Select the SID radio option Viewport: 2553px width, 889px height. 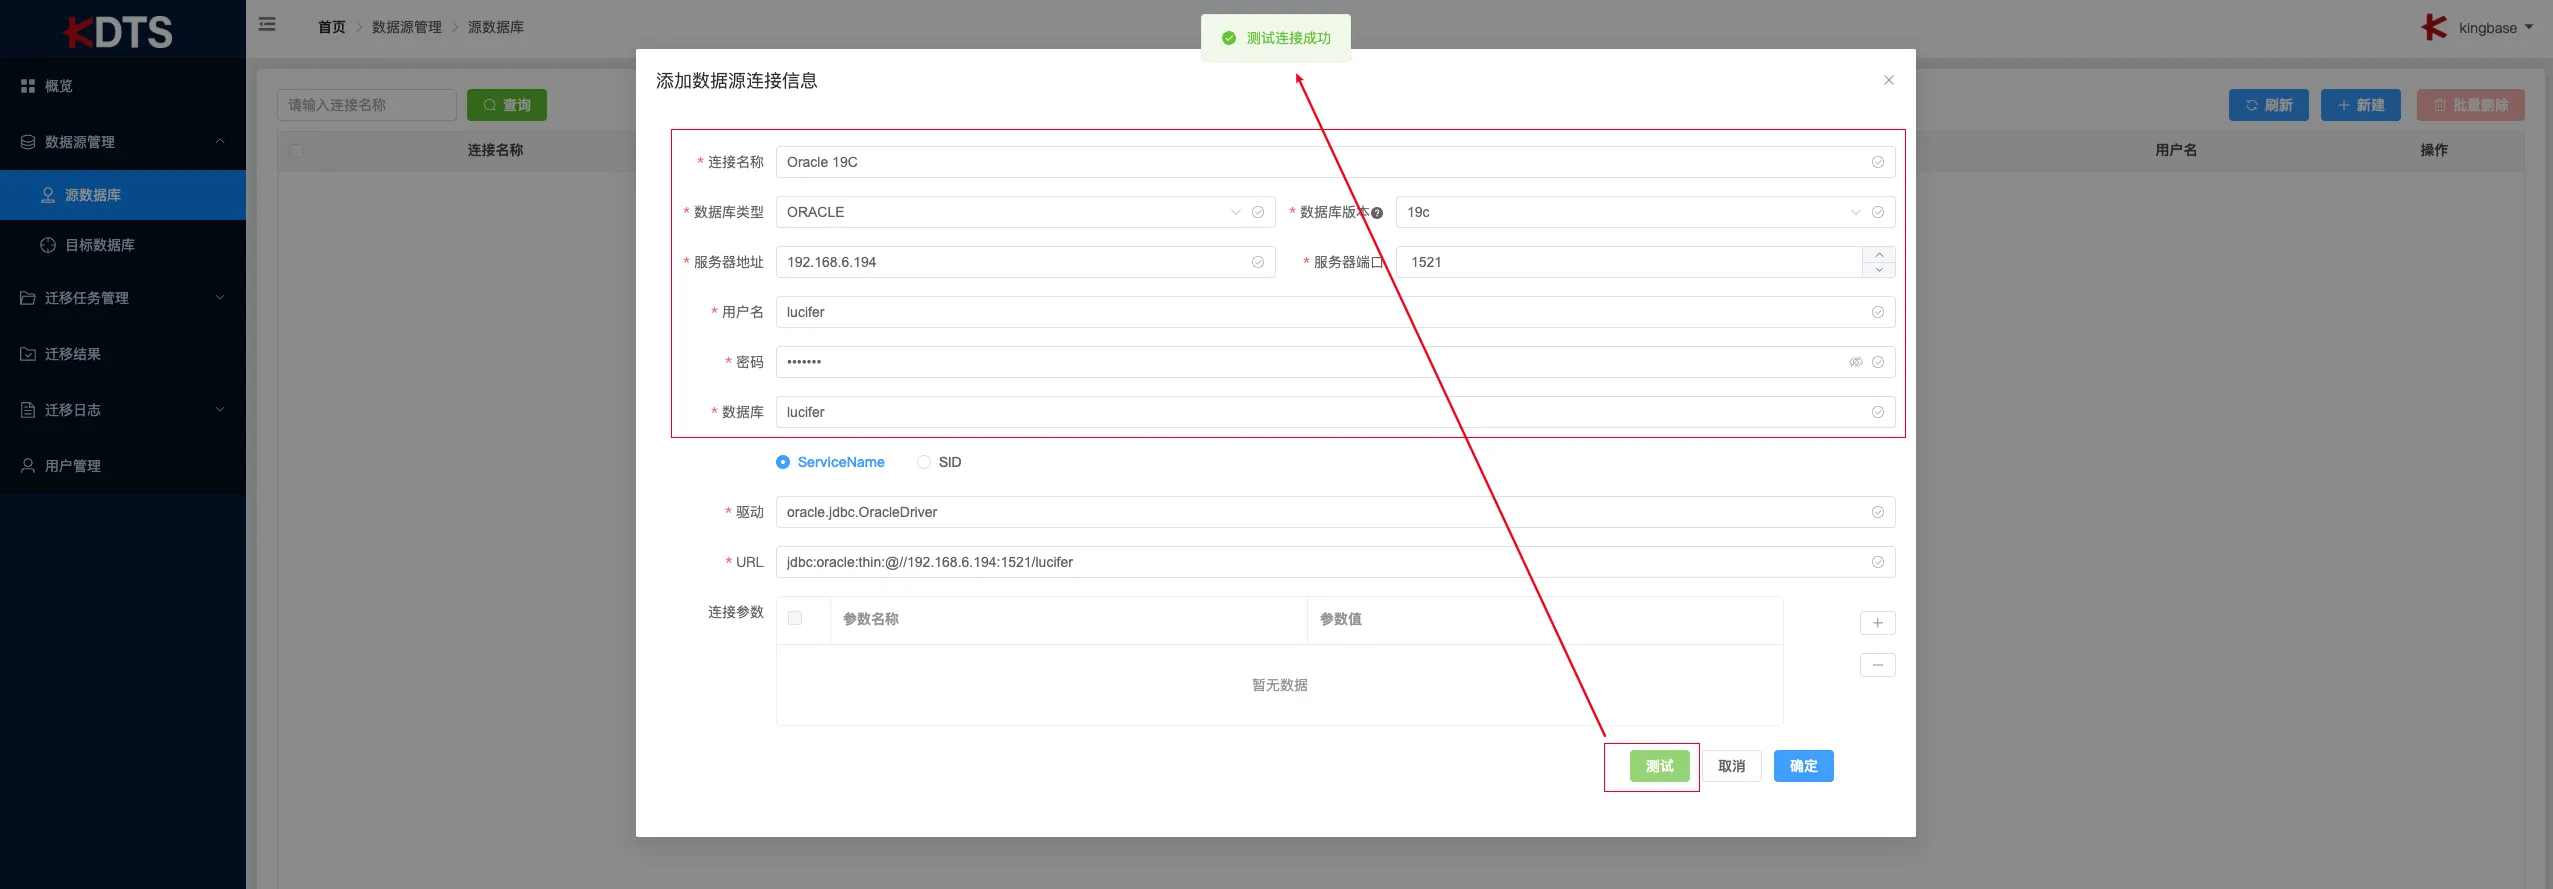click(x=924, y=462)
